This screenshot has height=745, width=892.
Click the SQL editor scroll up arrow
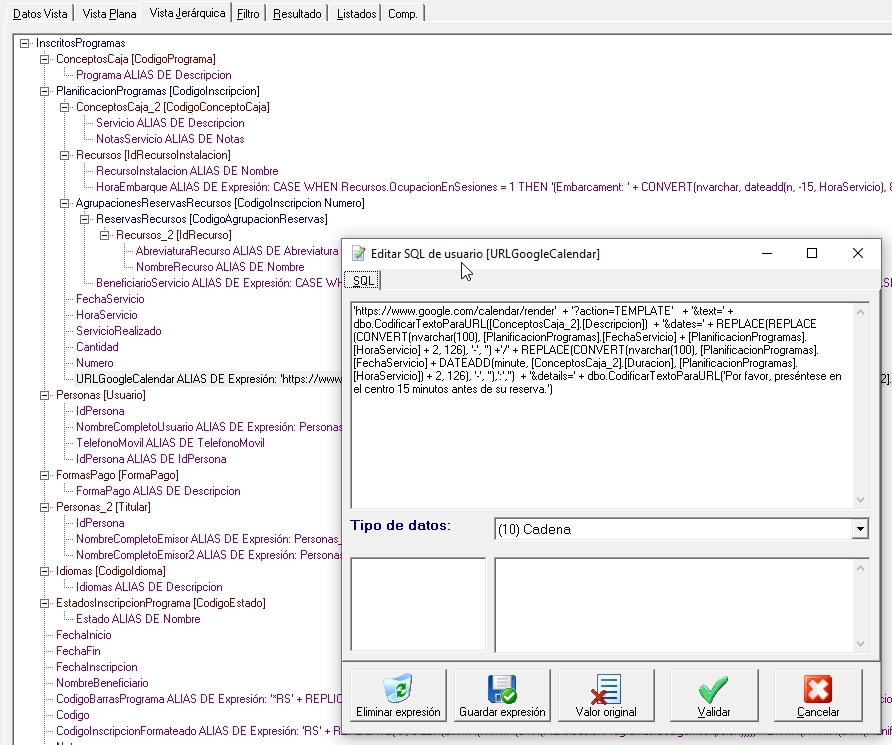(x=860, y=311)
